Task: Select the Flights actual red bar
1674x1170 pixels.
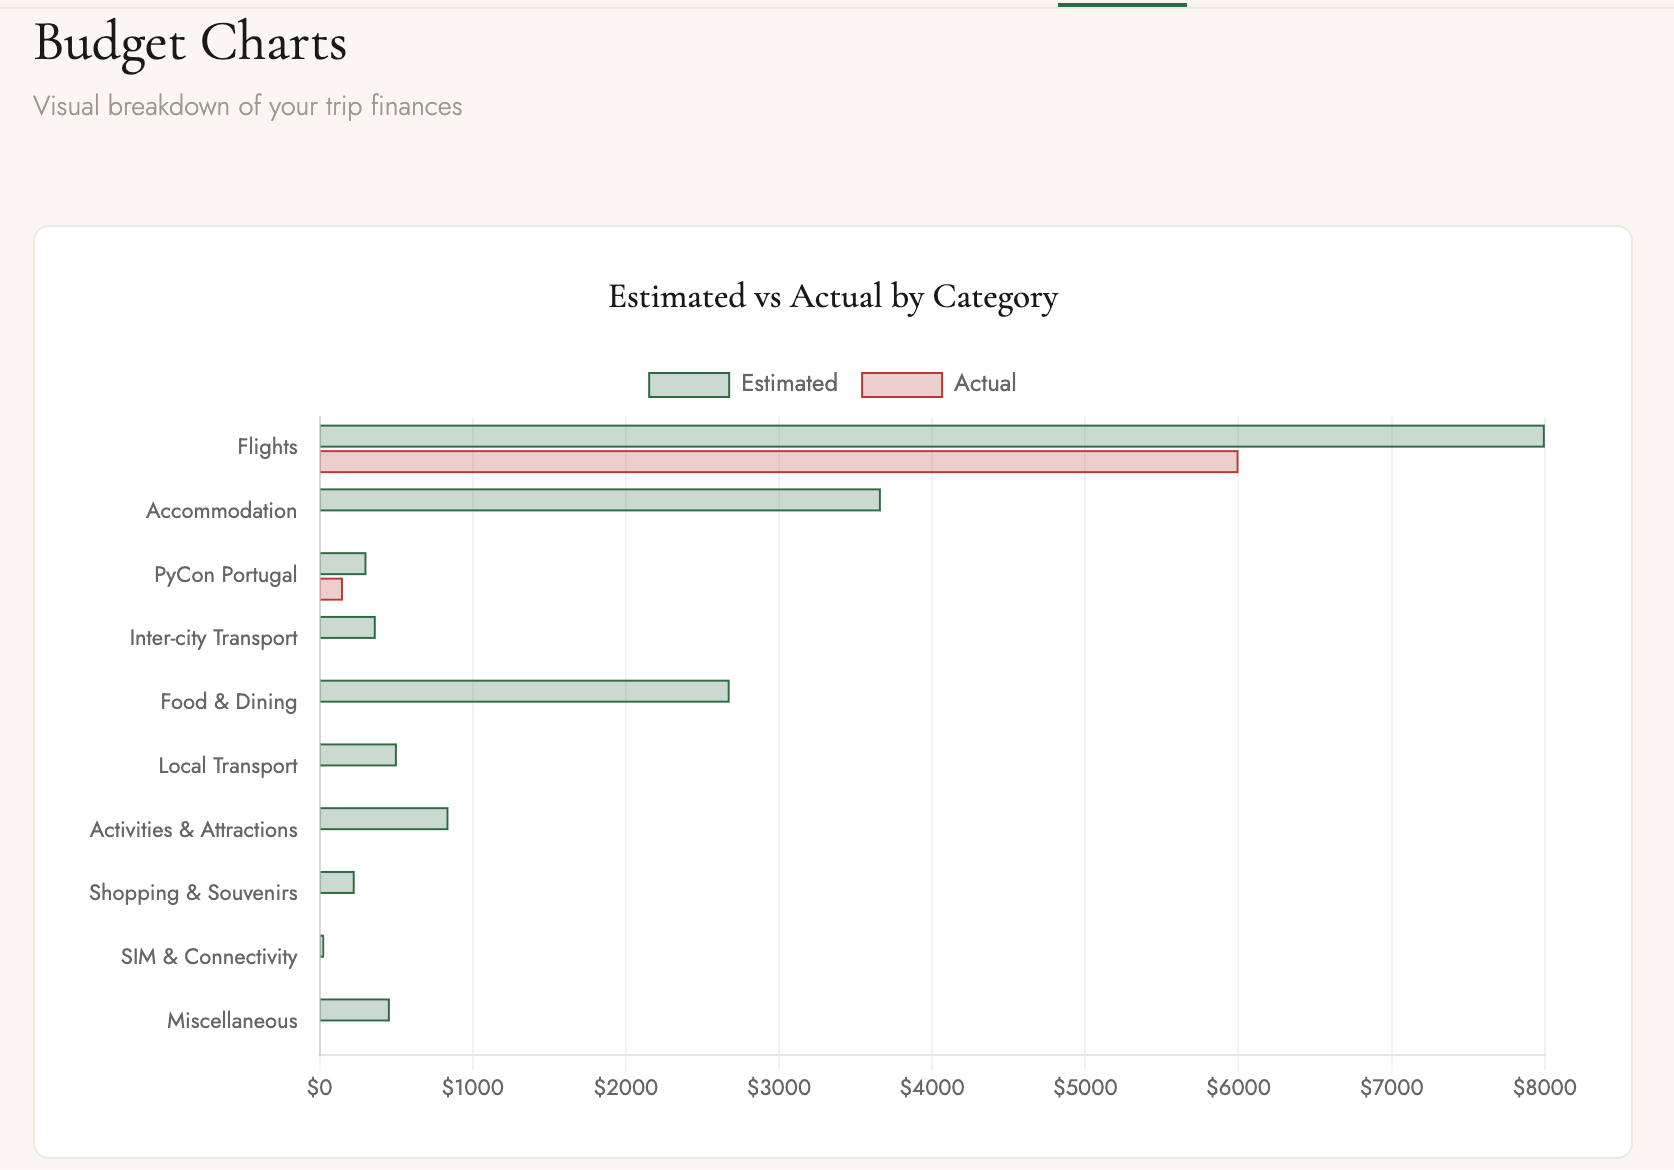Action: point(778,461)
